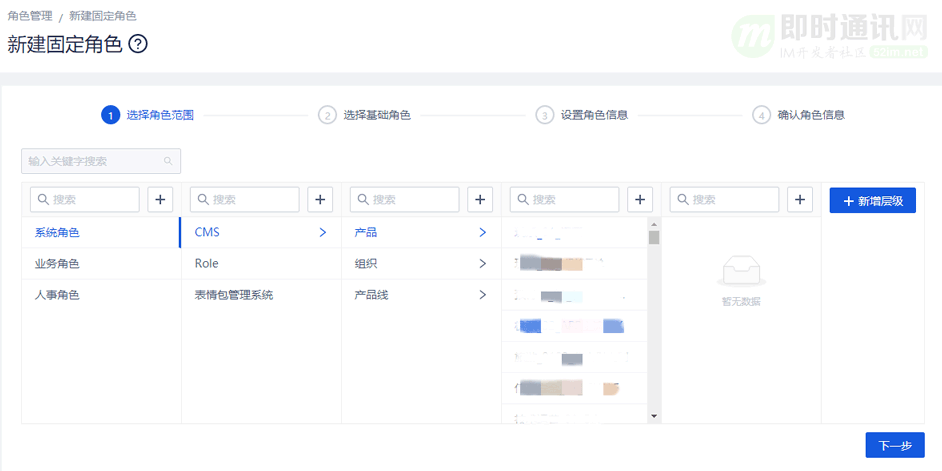Viewport: 942px width, 471px height.
Task: Click the 输入关键字搜索 input field
Action: pos(101,161)
